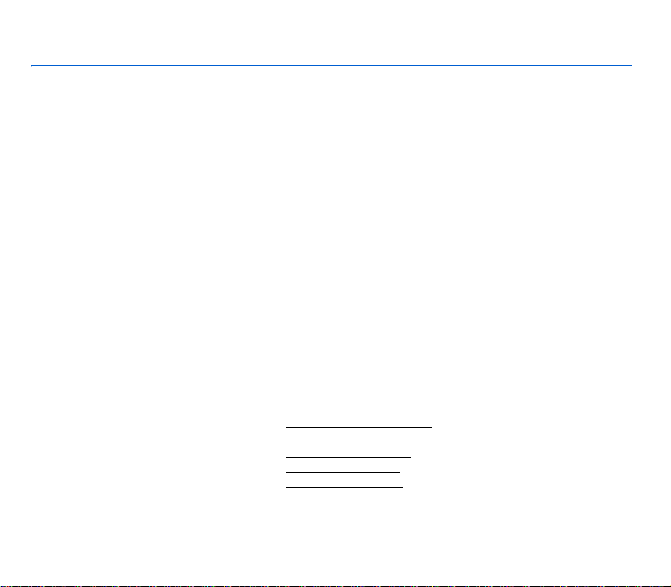Viewport: 671px width, 587px height.
Task: Click the shortest black underline field
Action: (x=343, y=472)
